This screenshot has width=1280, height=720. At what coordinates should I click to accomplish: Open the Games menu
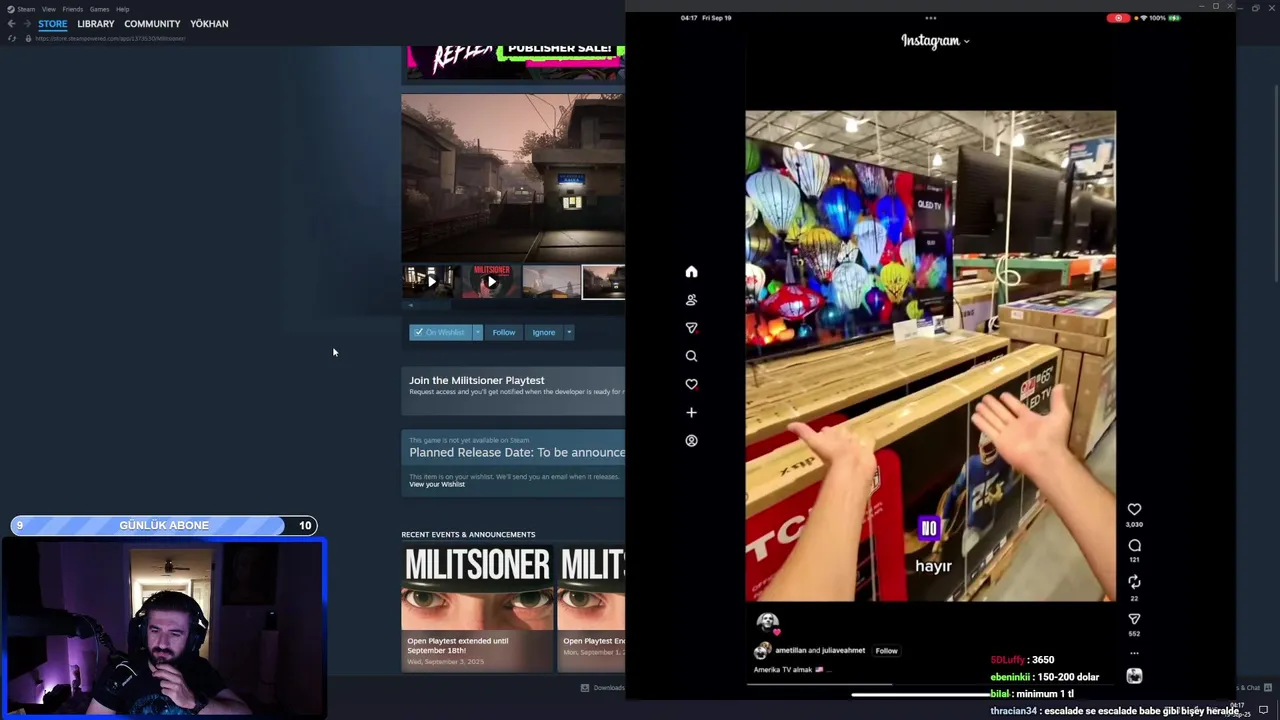[99, 9]
